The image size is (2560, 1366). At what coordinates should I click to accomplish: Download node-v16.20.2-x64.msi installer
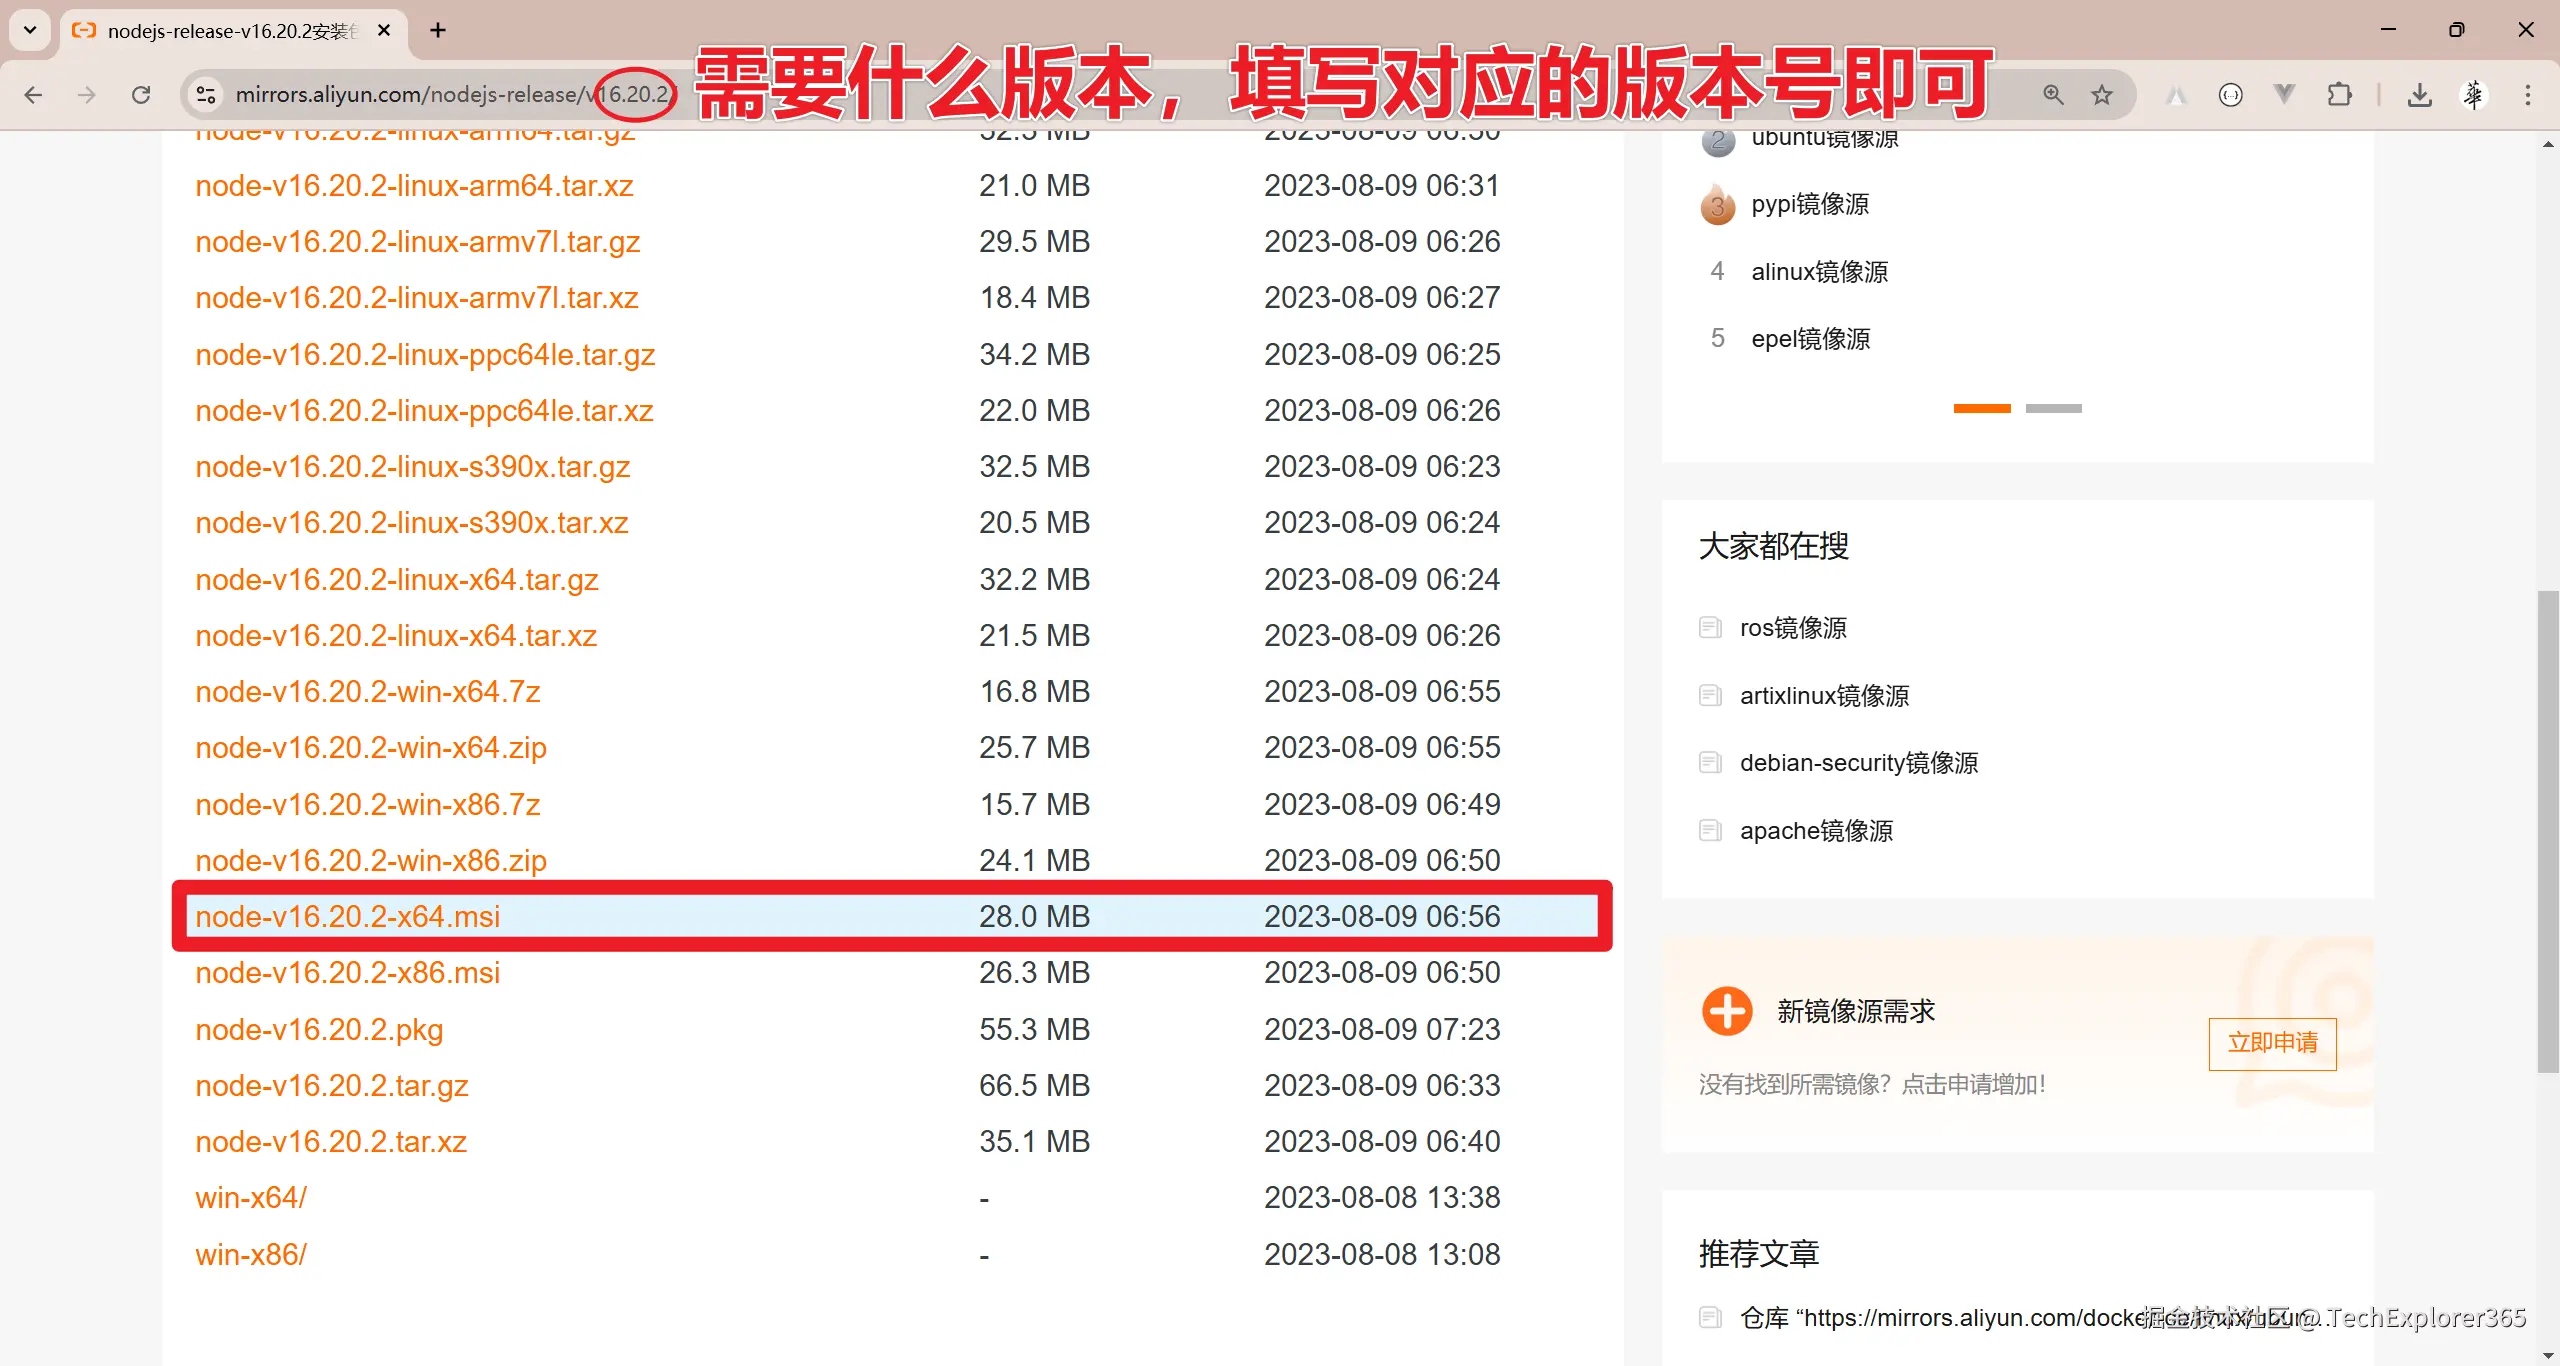coord(347,917)
